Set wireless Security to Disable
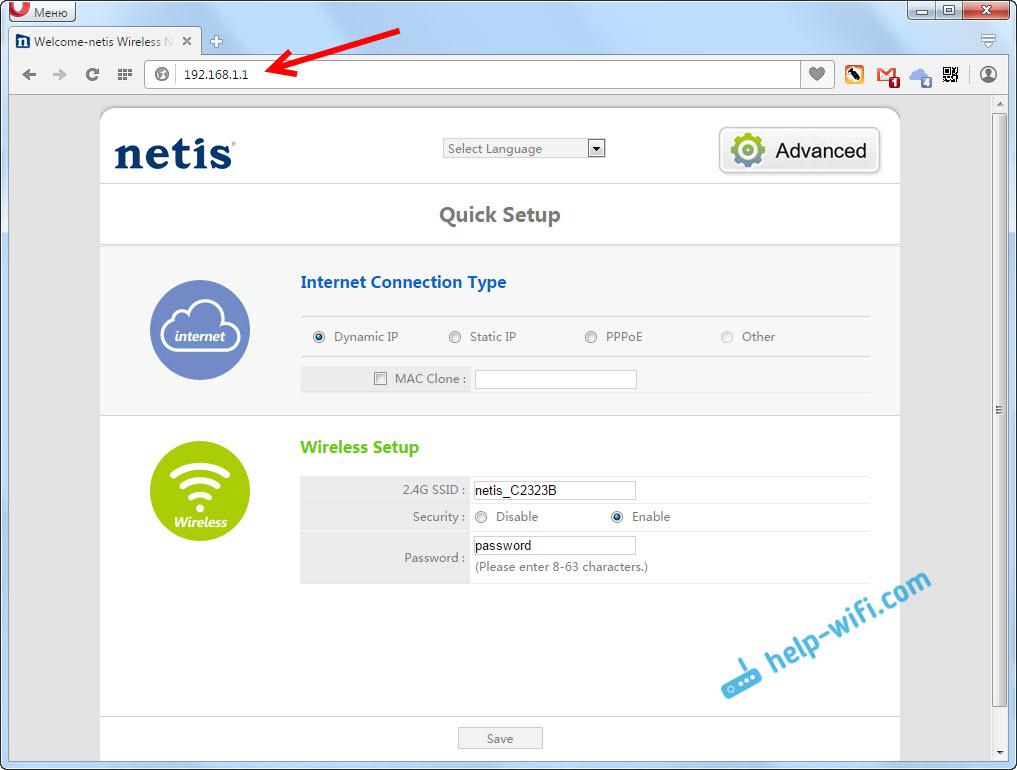Image resolution: width=1017 pixels, height=770 pixels. 481,517
